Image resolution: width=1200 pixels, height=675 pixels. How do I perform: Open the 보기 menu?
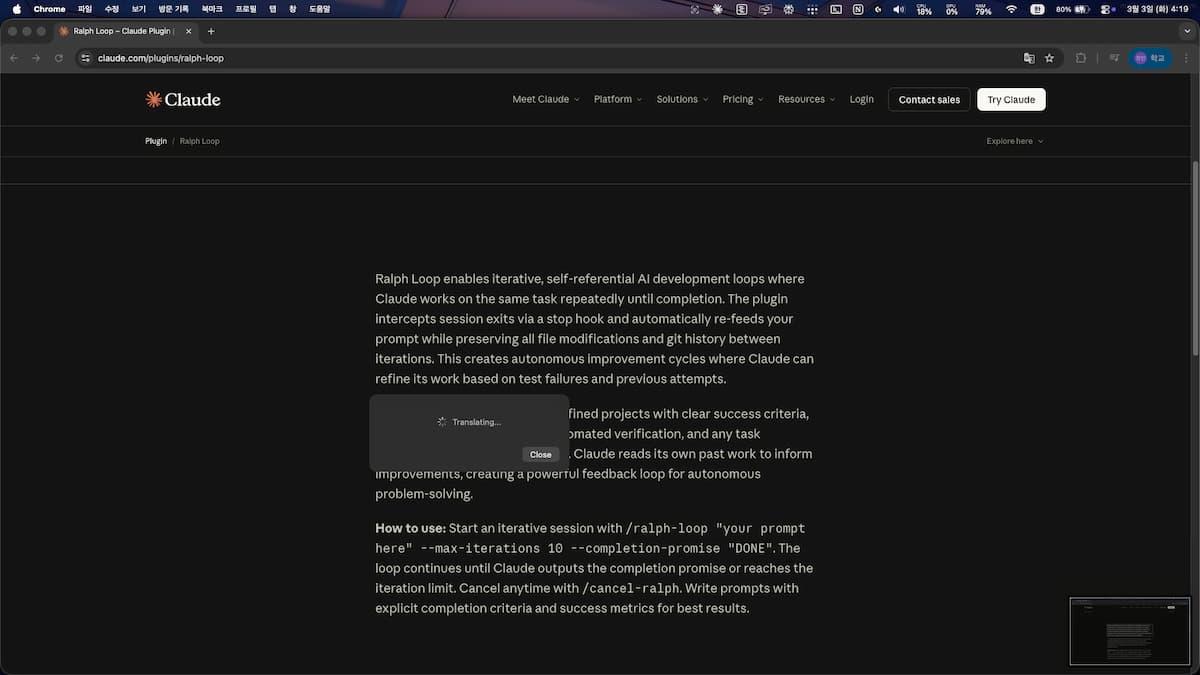click(x=139, y=9)
